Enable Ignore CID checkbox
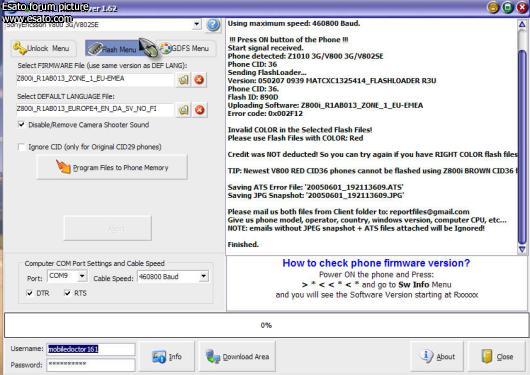This screenshot has height=375, width=530. coord(22,147)
